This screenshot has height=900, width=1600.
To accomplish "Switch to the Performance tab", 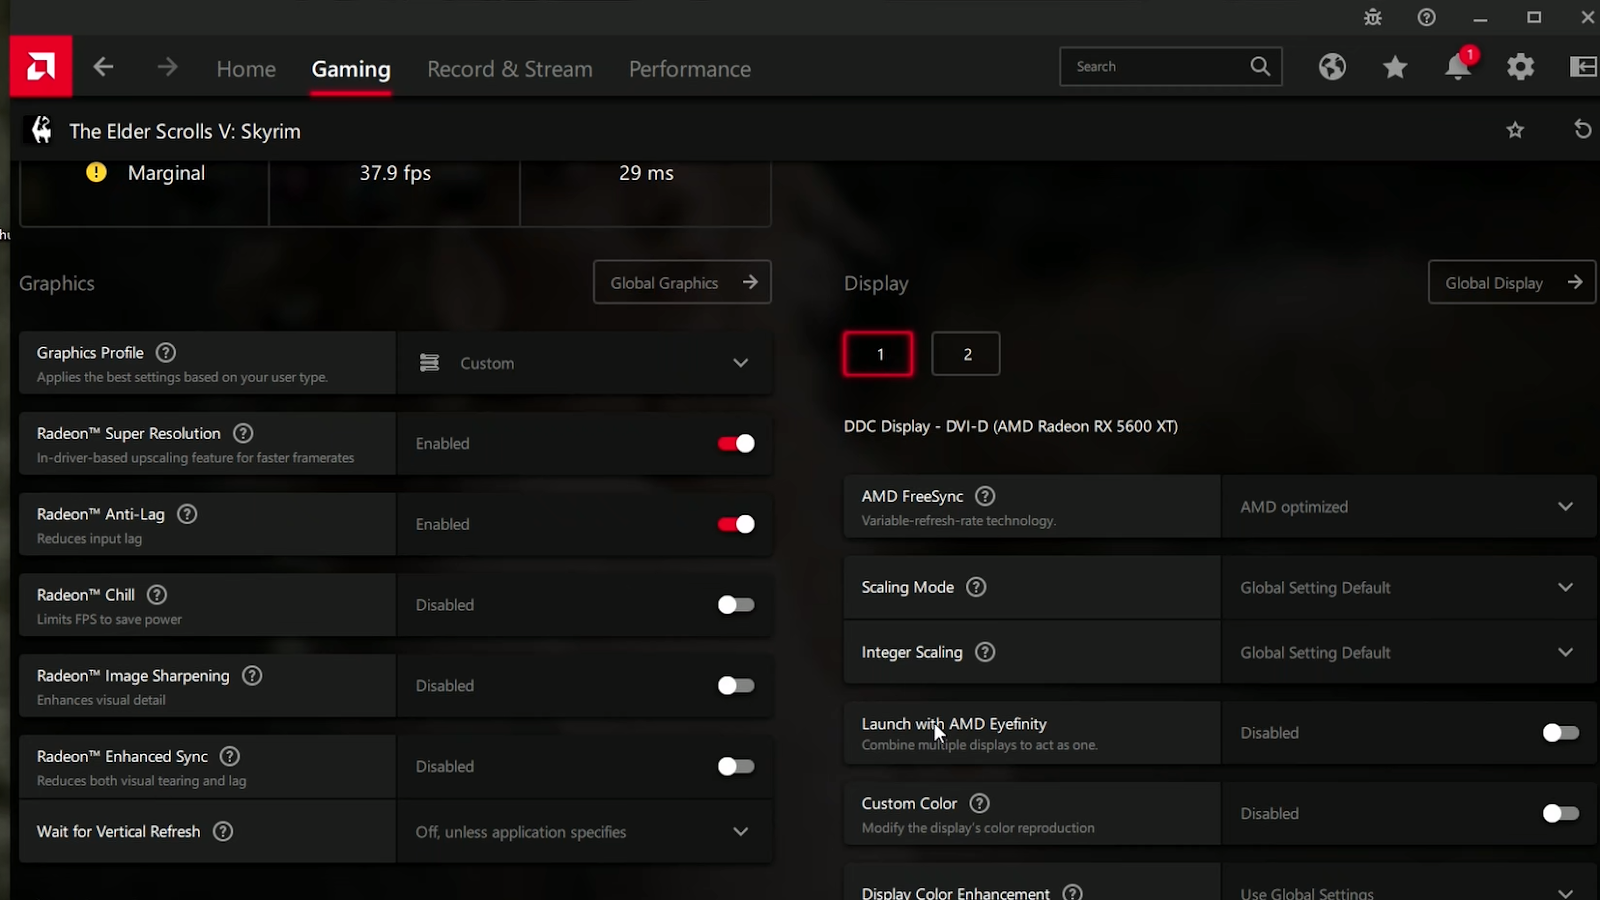I will [x=690, y=69].
